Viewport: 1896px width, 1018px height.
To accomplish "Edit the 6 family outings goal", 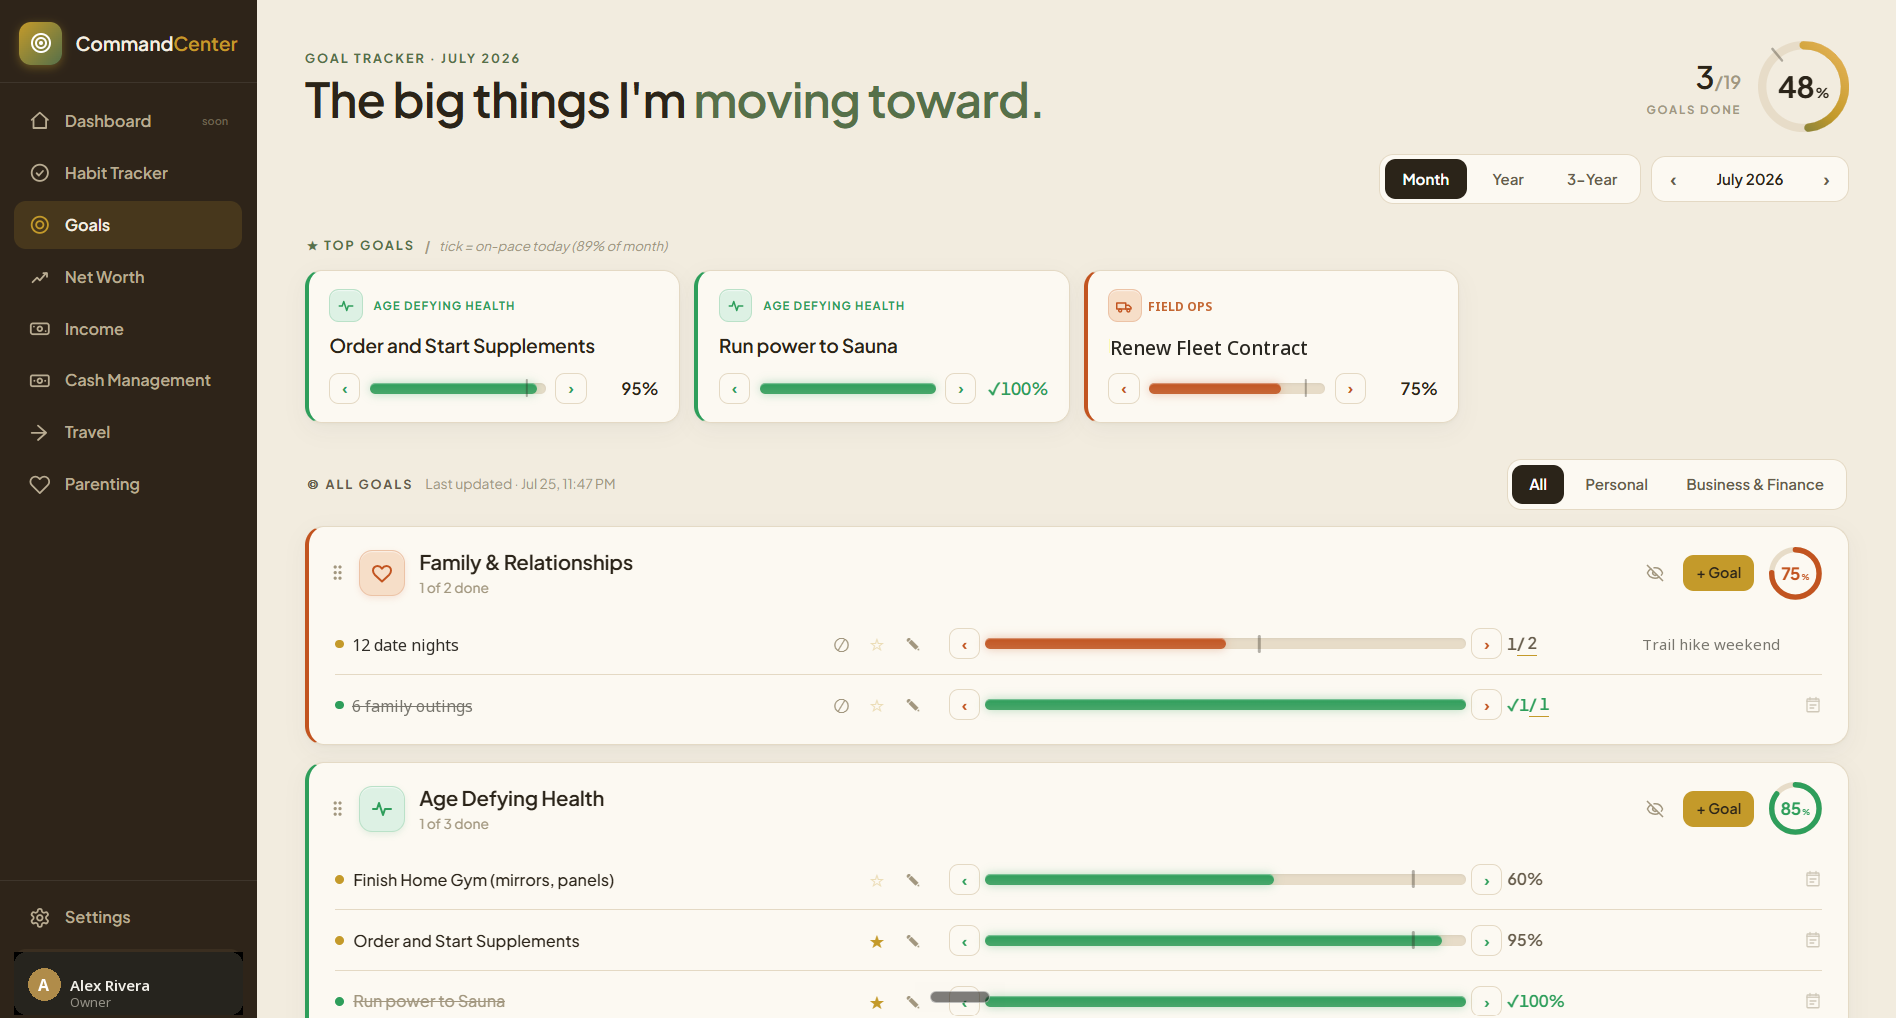I will (x=913, y=706).
